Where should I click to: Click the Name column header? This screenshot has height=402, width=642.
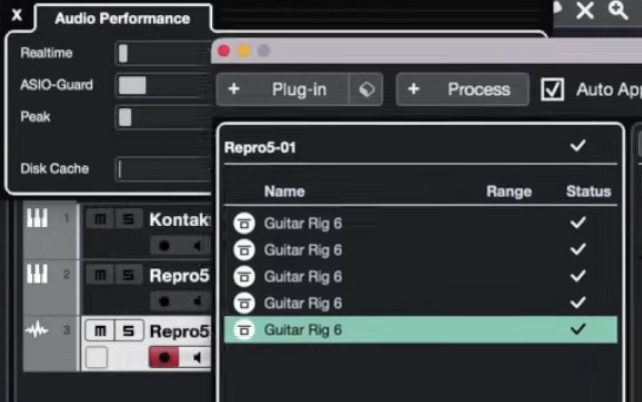click(x=284, y=191)
